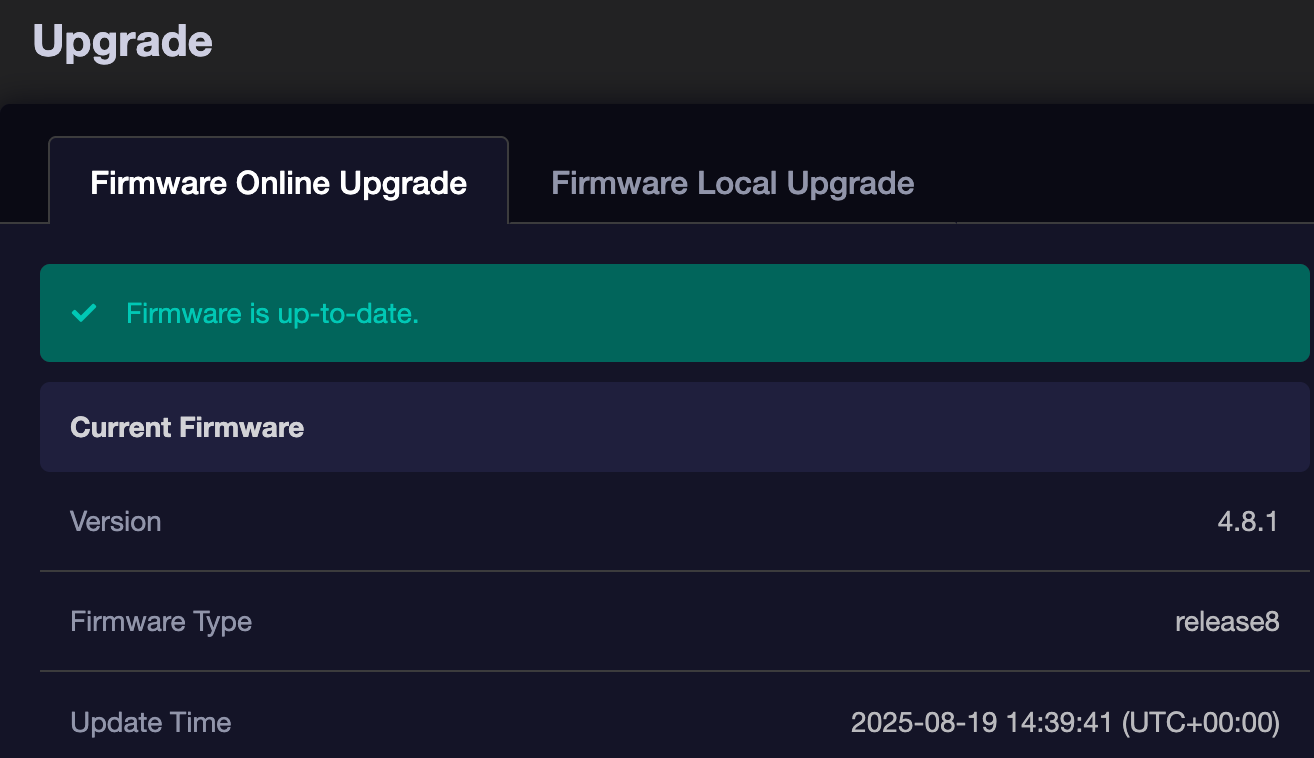
Task: Click the release8 firmware type value
Action: 1227,621
